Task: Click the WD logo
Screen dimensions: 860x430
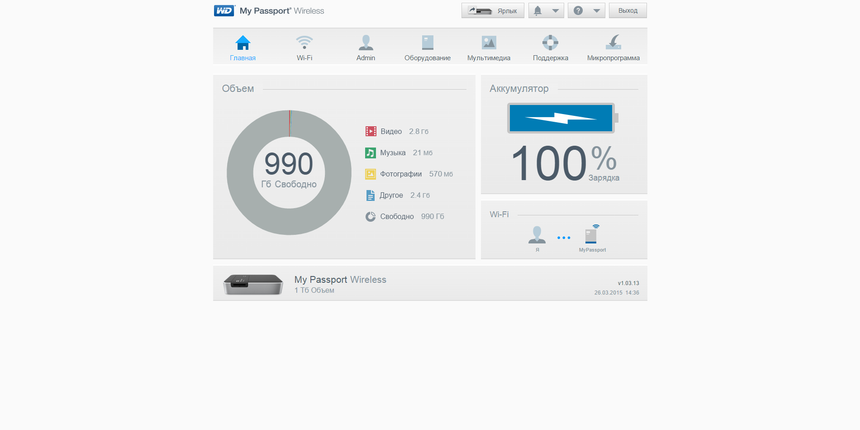Action: [x=224, y=10]
